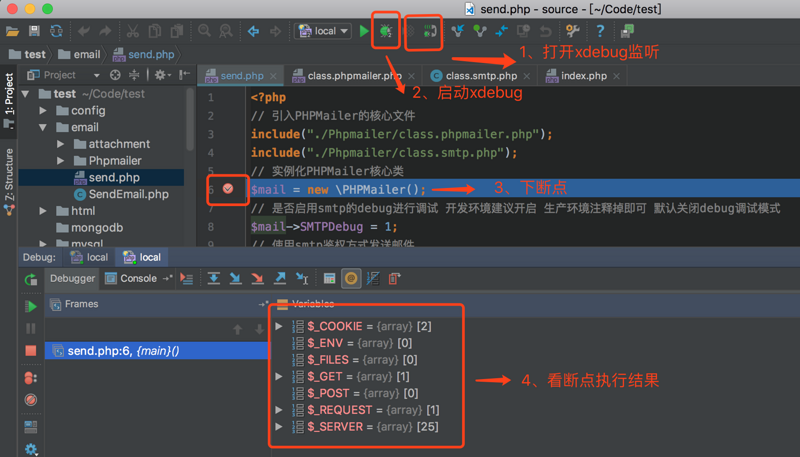Switch to the class.smtp.php editor tab
The height and width of the screenshot is (457, 800).
(474, 75)
